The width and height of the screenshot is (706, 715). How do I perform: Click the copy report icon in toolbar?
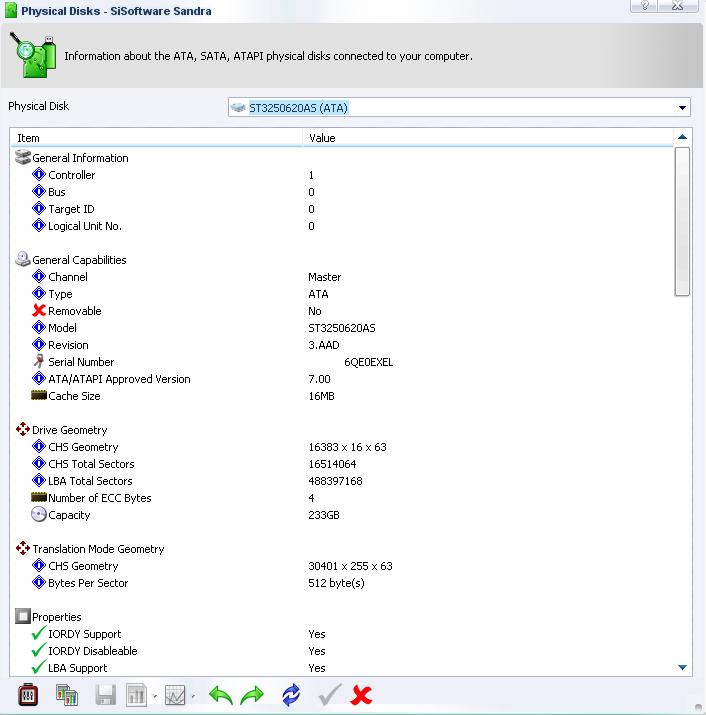point(67,695)
